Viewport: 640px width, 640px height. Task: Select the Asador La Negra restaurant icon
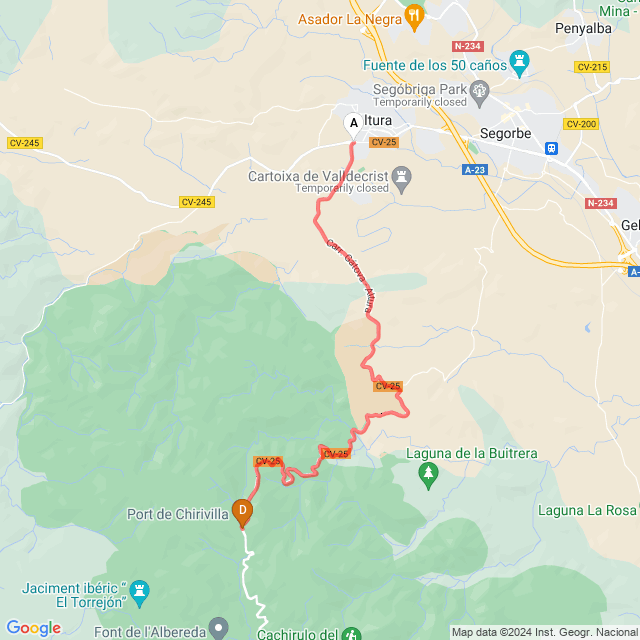414,18
